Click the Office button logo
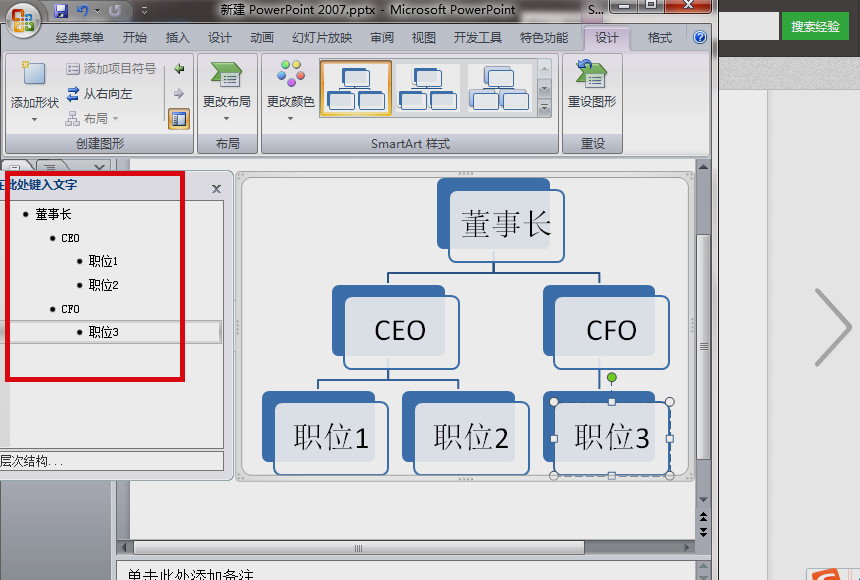The height and width of the screenshot is (580, 860). (x=22, y=21)
